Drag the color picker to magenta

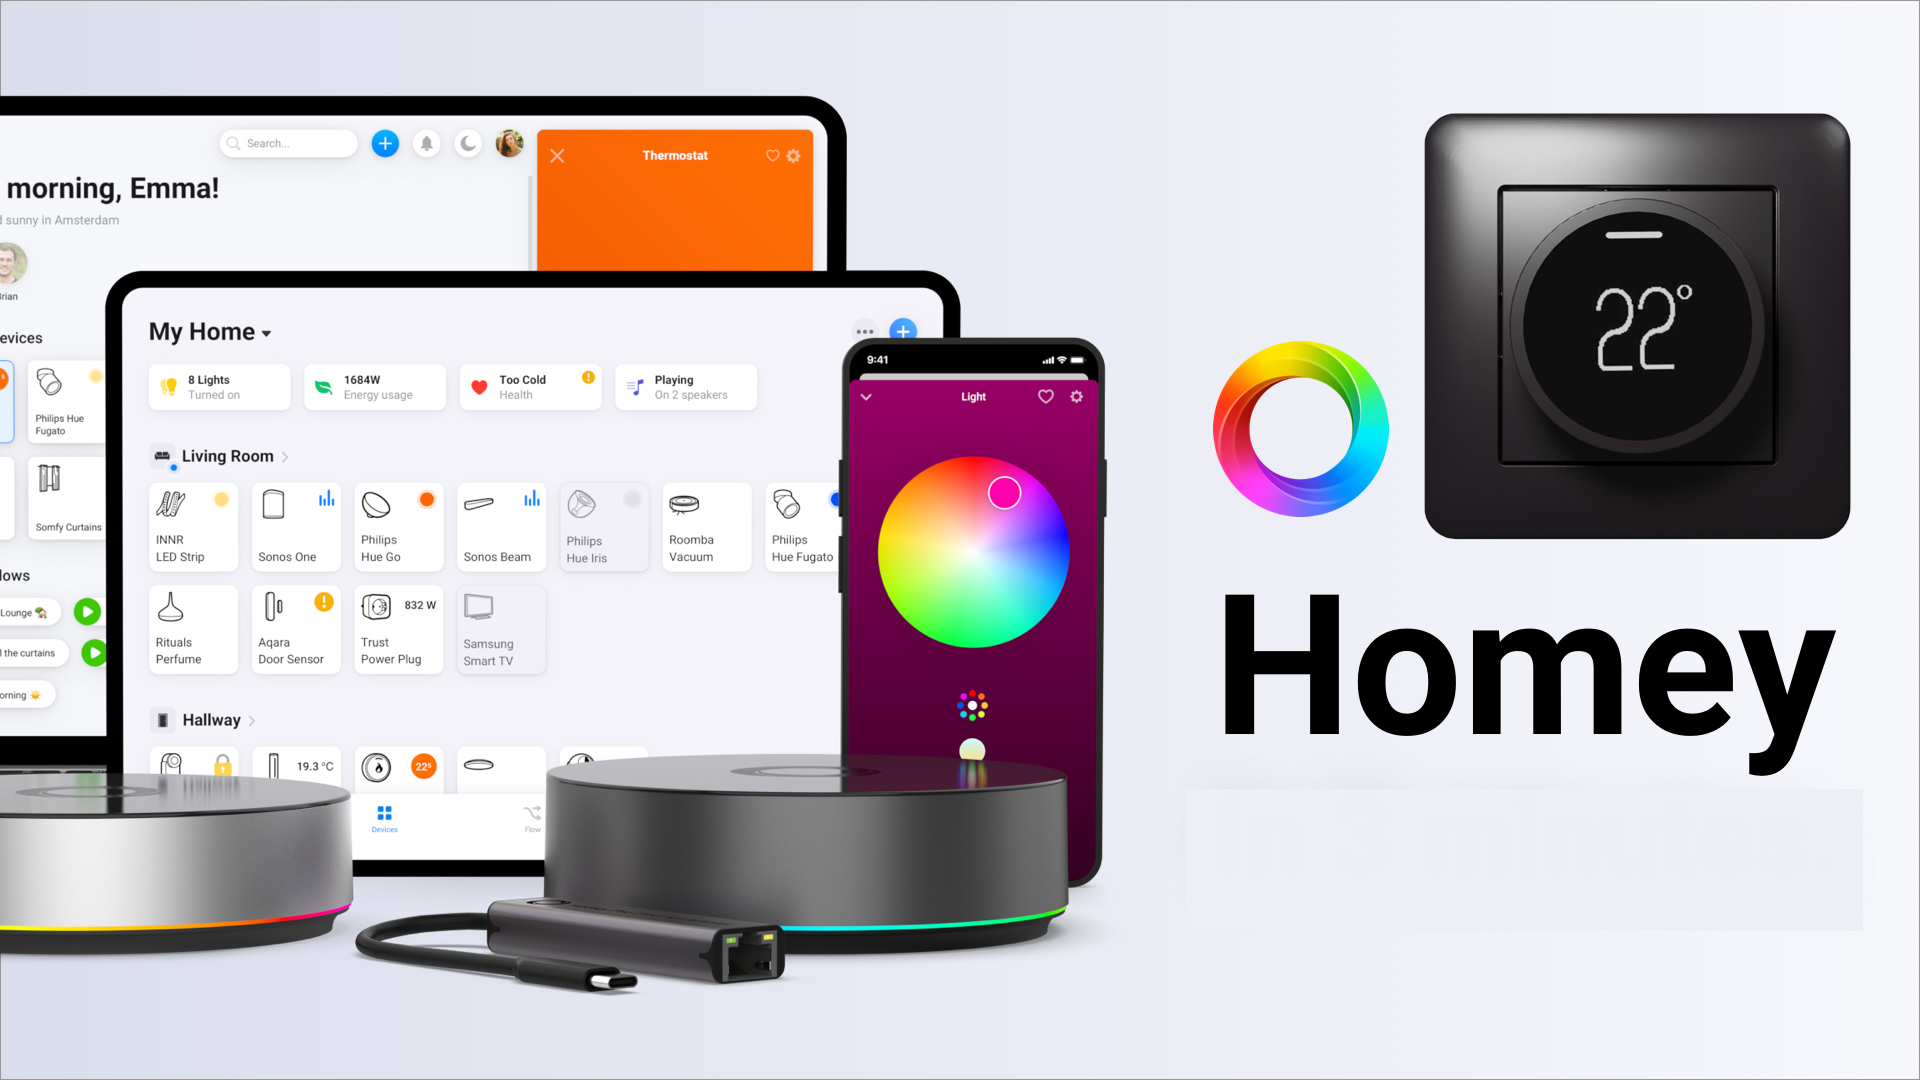[x=1005, y=492]
